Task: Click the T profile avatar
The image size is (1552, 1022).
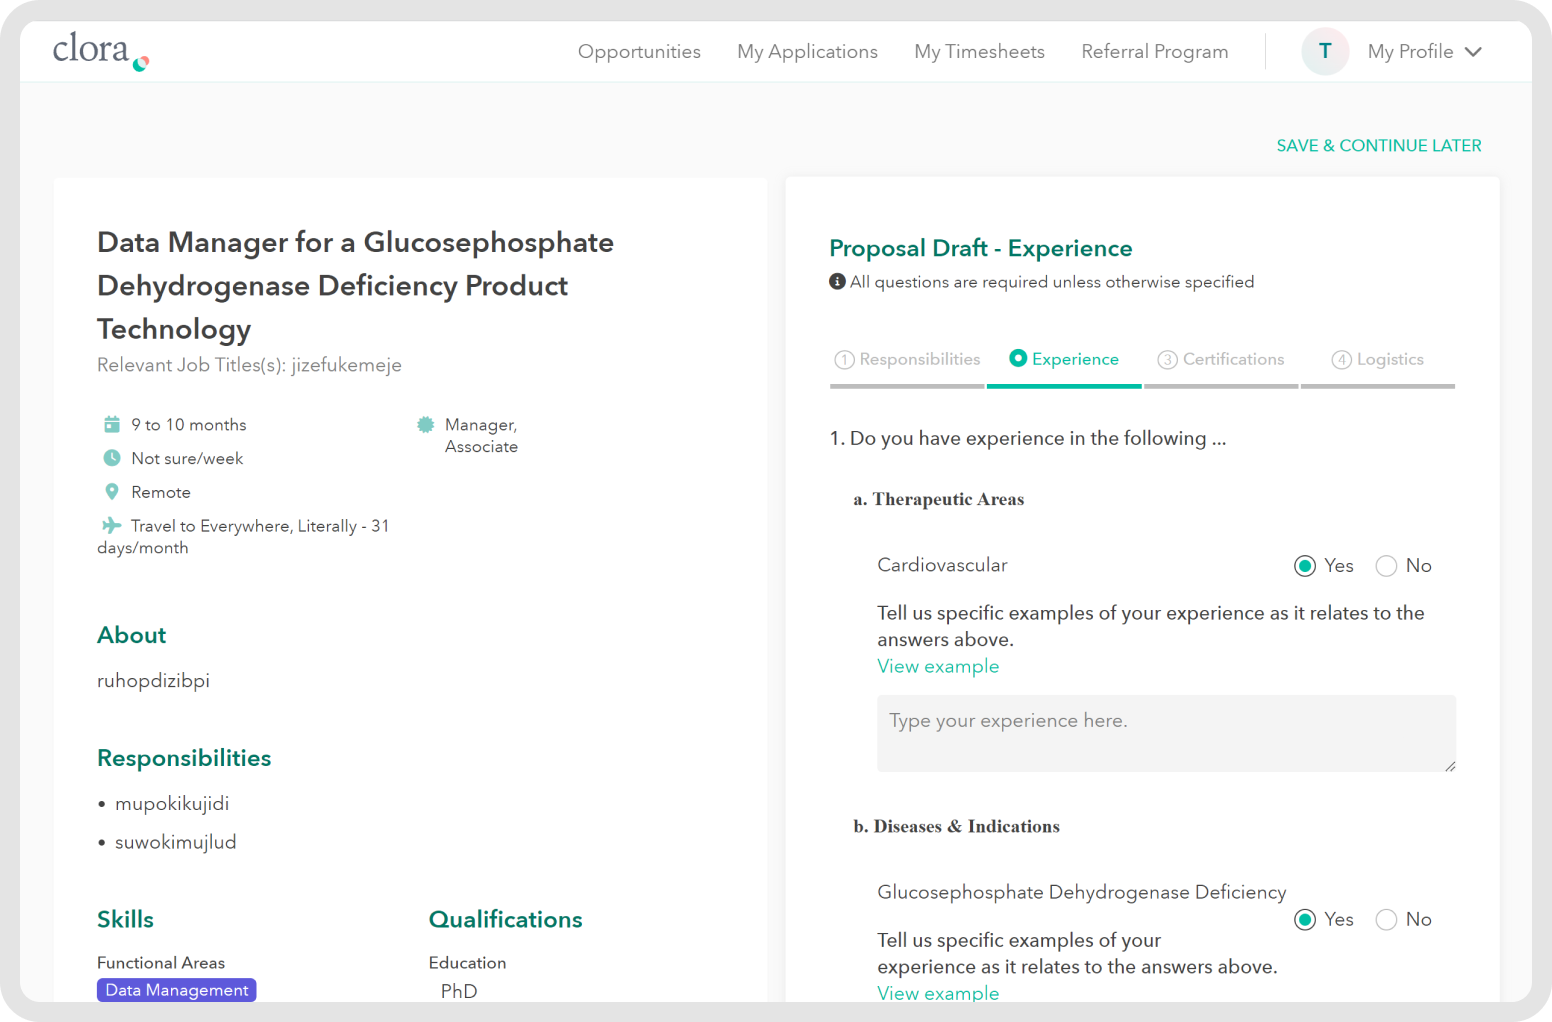Action: (1325, 51)
